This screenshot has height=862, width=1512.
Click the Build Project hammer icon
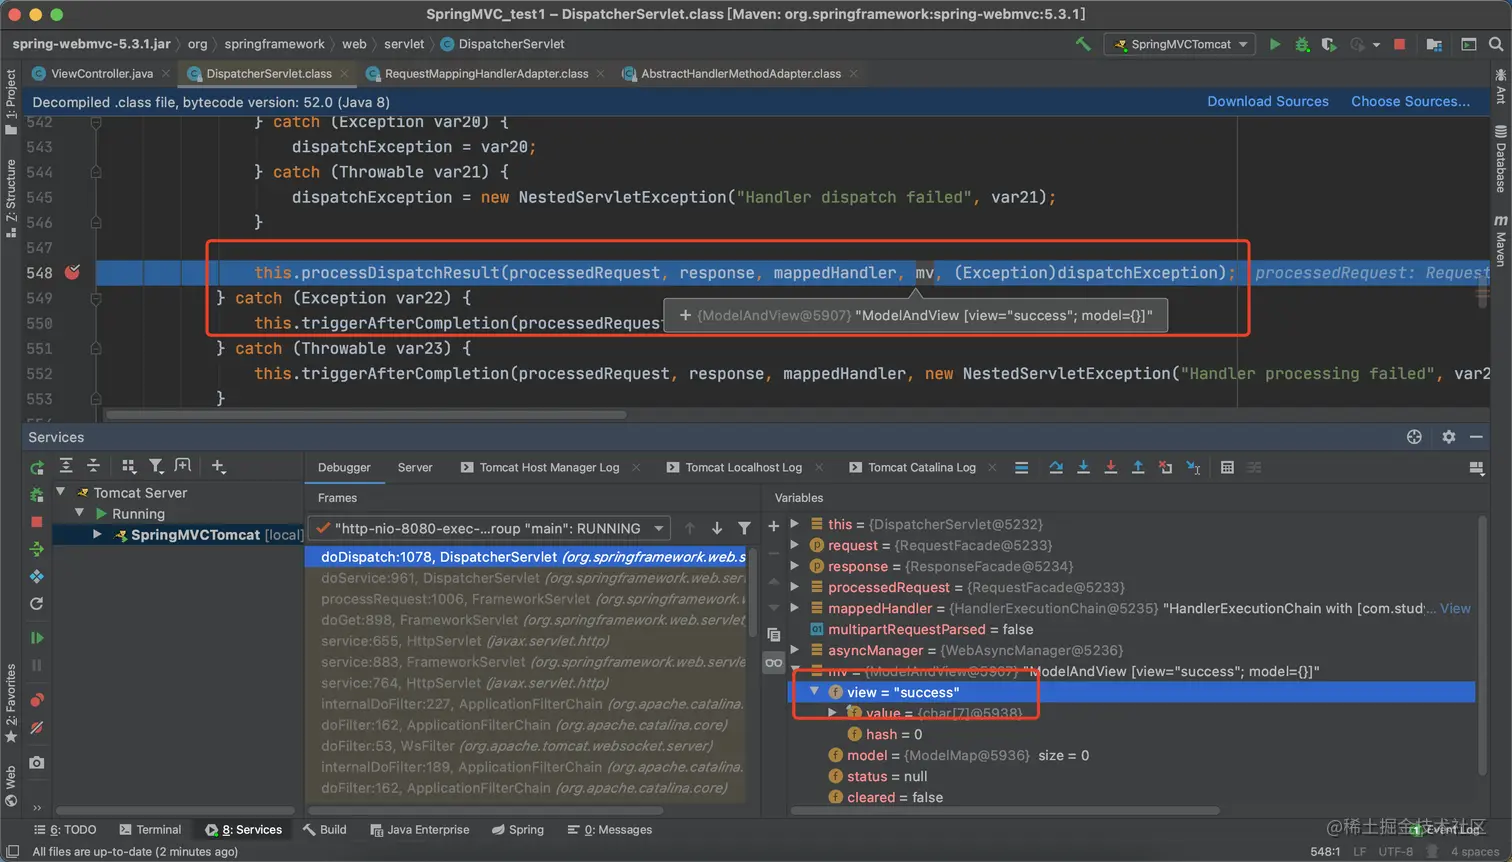1083,44
